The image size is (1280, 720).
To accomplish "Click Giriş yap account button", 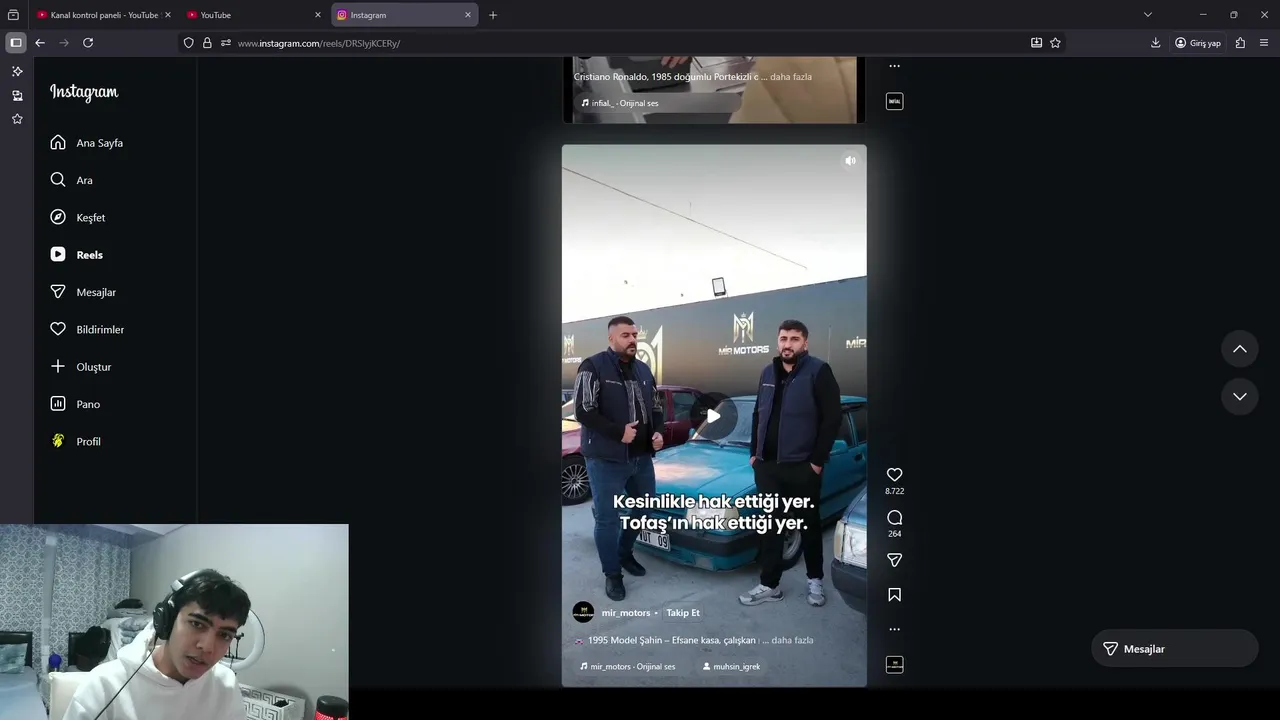I will tap(1198, 43).
